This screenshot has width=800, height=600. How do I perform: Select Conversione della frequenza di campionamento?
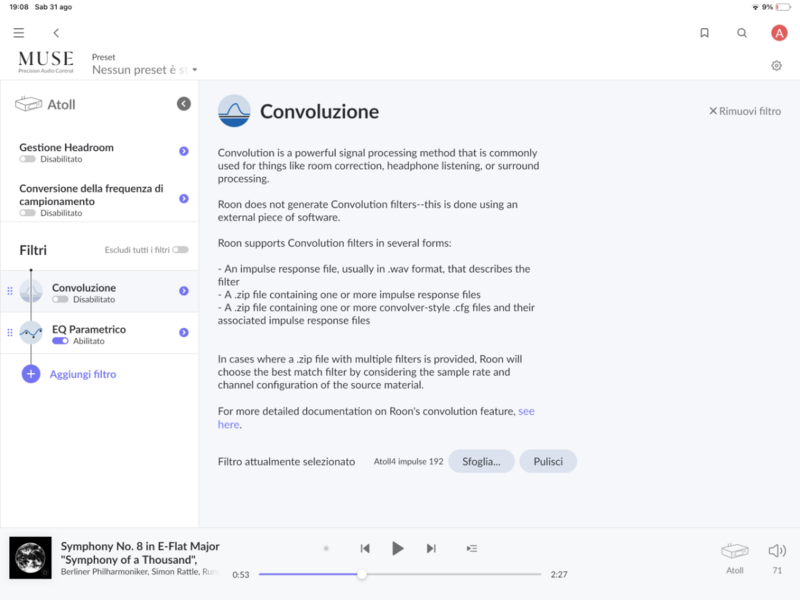[x=90, y=194]
